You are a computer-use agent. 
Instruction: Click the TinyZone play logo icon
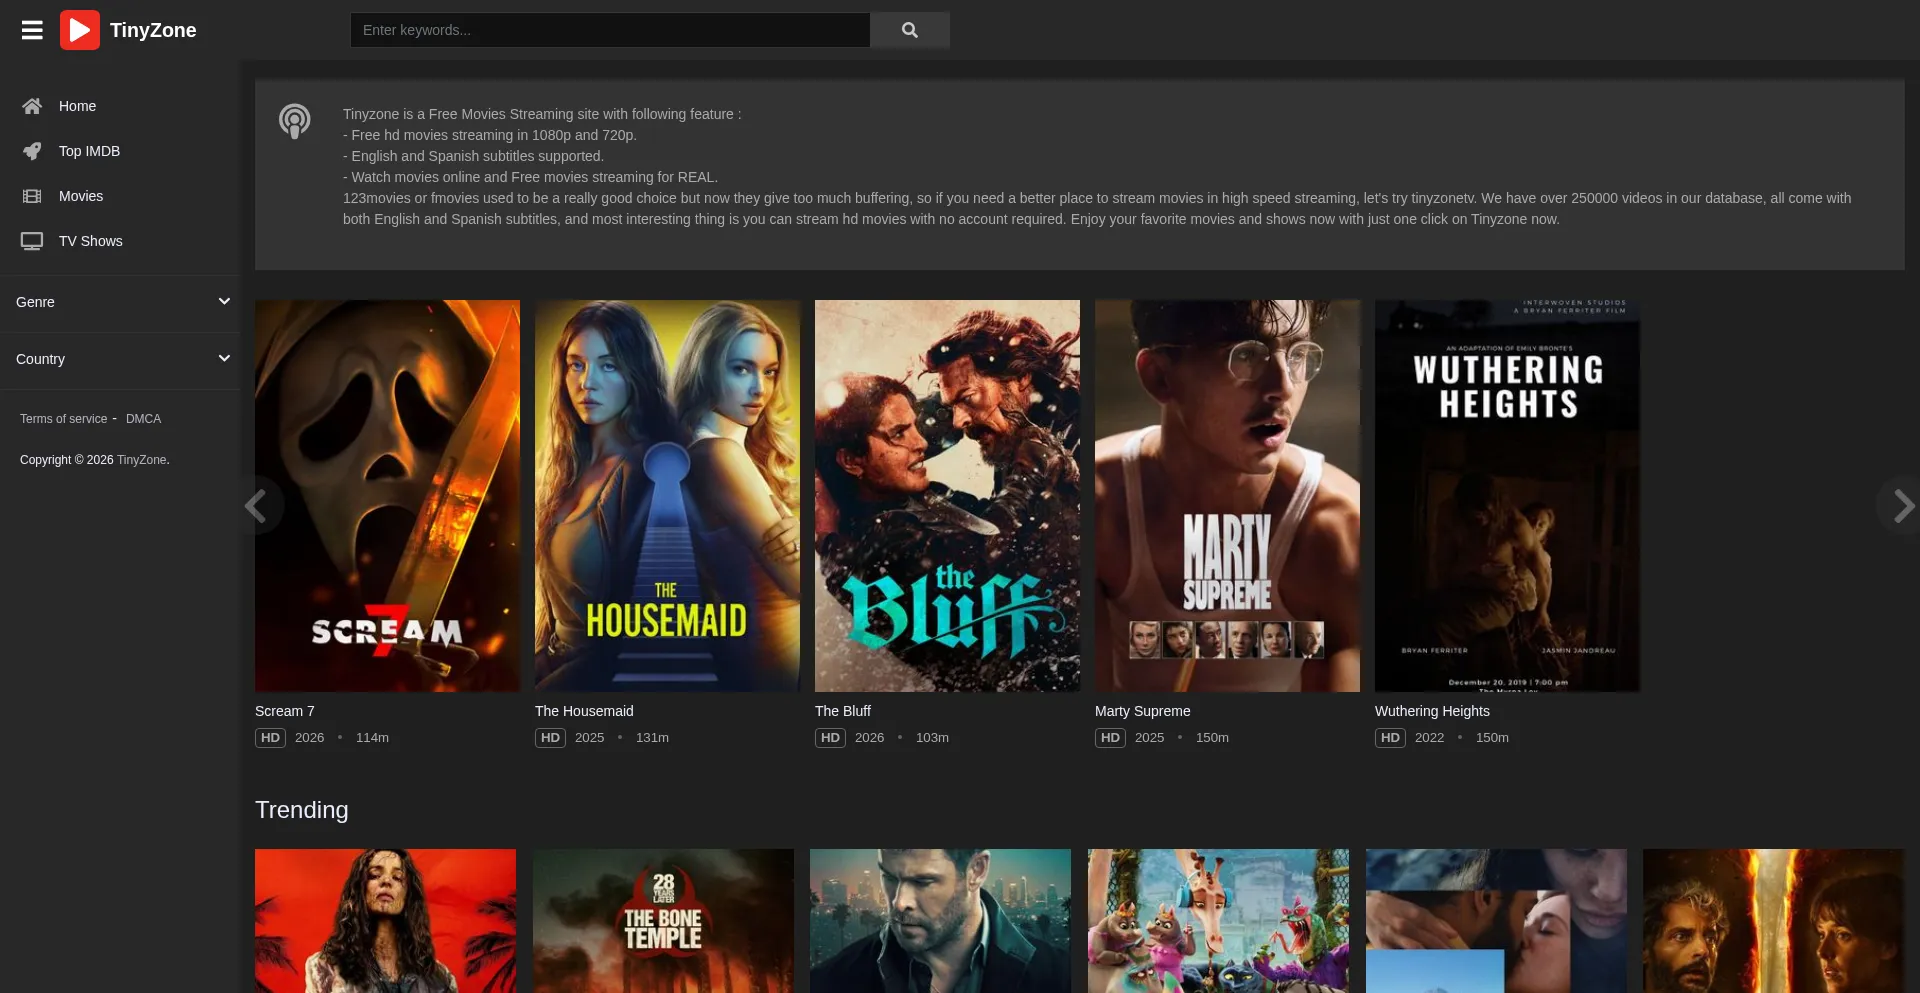coord(80,30)
